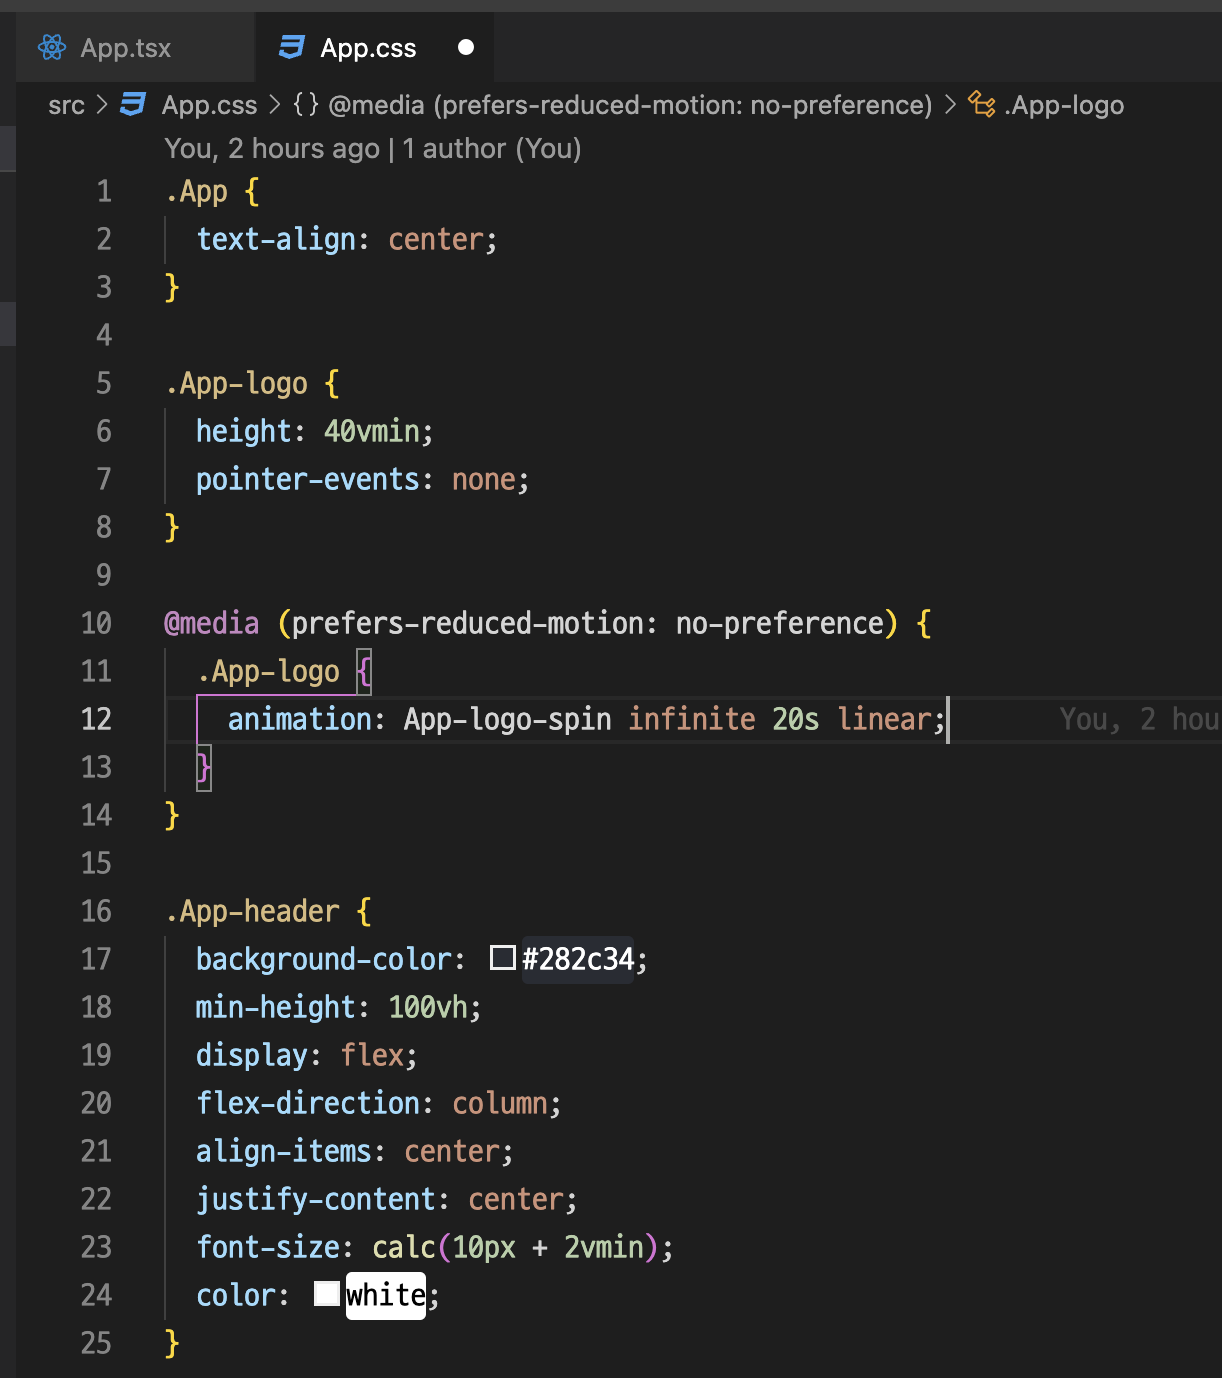Viewport: 1222px width, 1378px height.
Task: Click the 20s duration value
Action: click(x=796, y=719)
